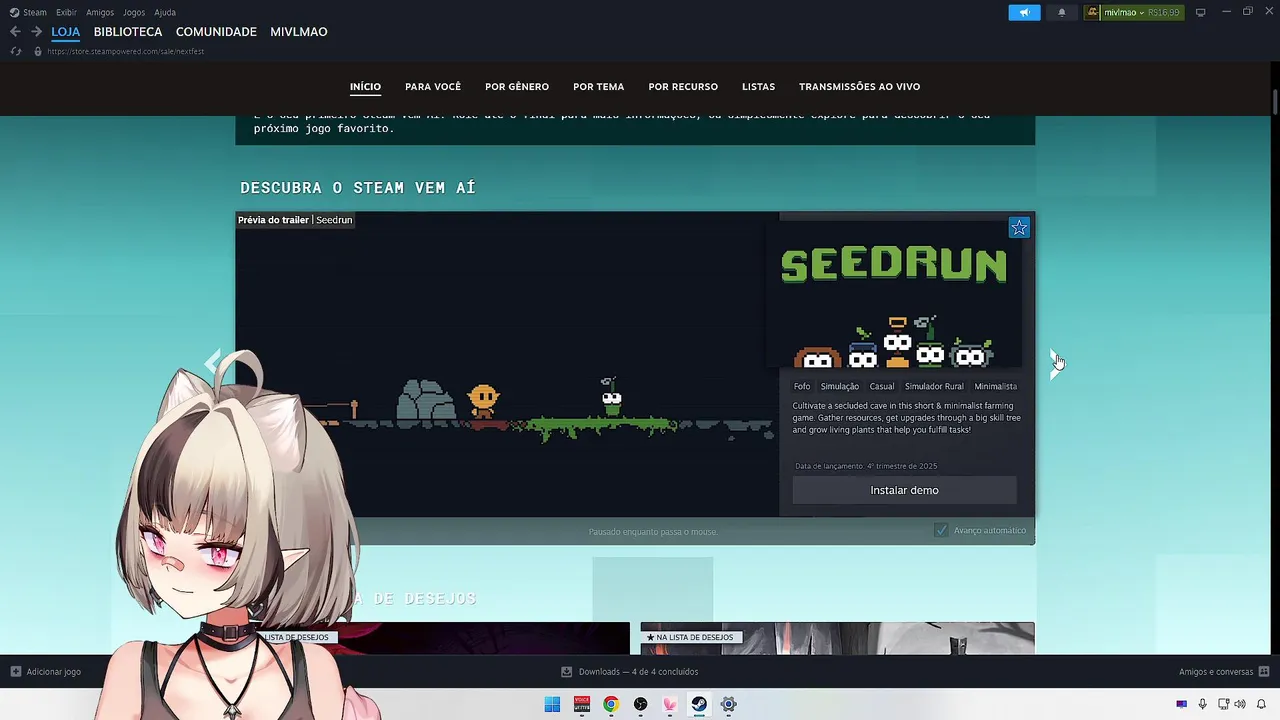Click the Instalar demo button
1280x720 pixels.
(904, 490)
